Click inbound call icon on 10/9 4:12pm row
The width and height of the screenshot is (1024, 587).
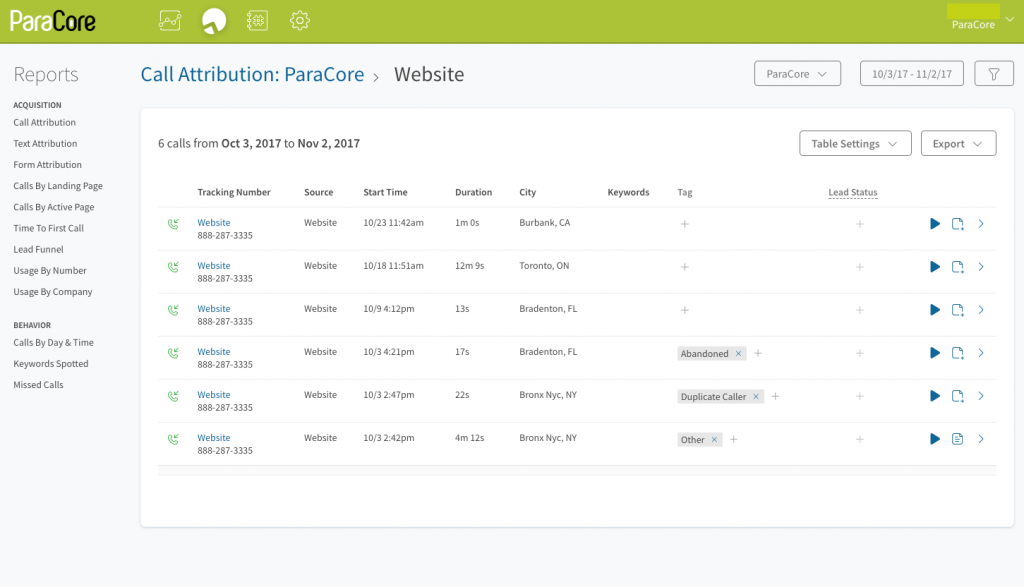(x=173, y=310)
